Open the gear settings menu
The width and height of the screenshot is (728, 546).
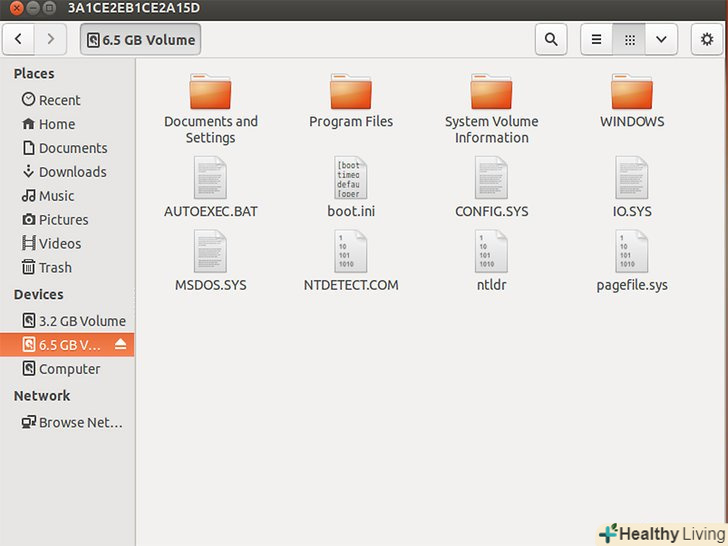[x=707, y=39]
